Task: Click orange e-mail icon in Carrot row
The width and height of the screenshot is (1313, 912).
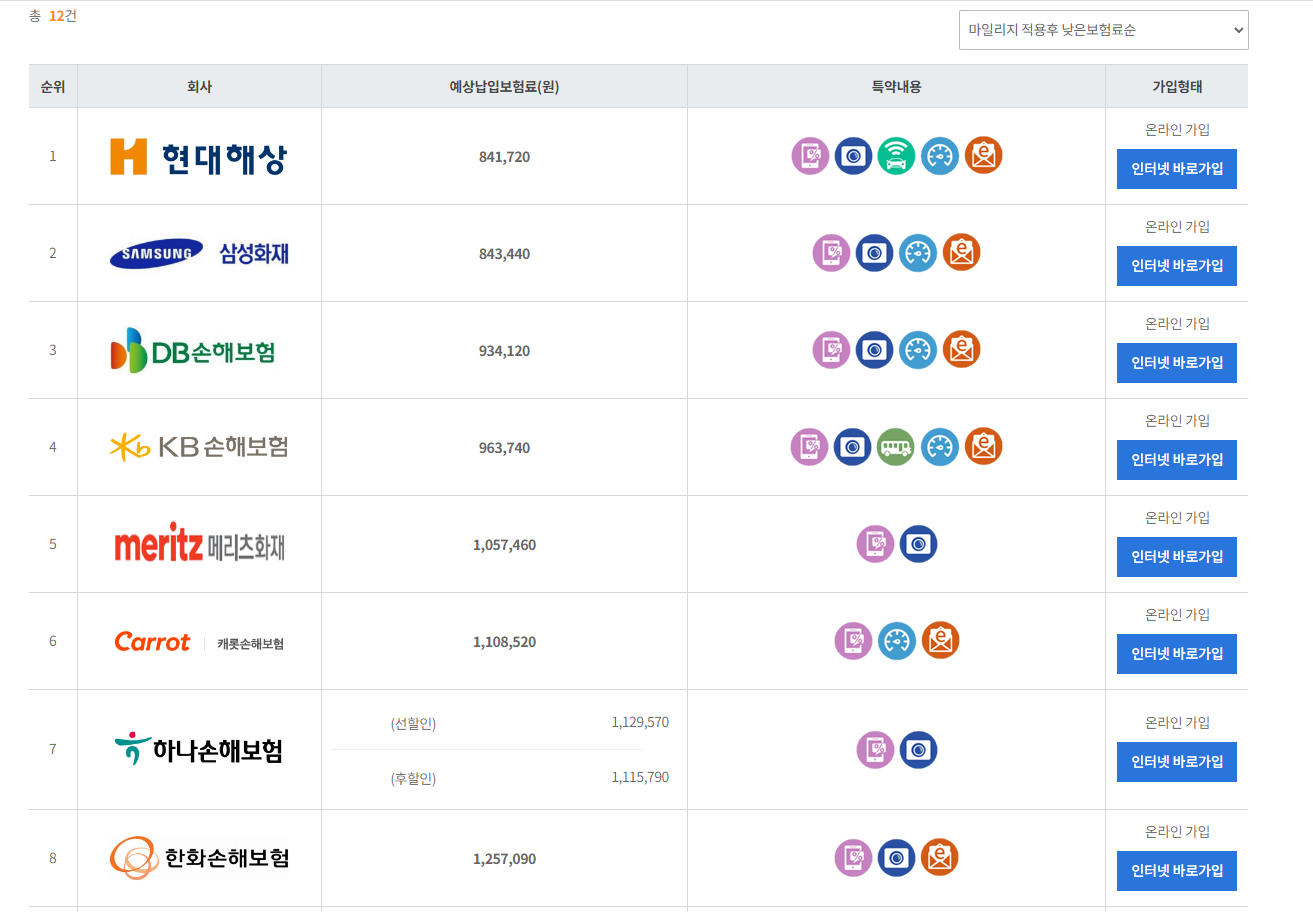Action: pyautogui.click(x=940, y=640)
